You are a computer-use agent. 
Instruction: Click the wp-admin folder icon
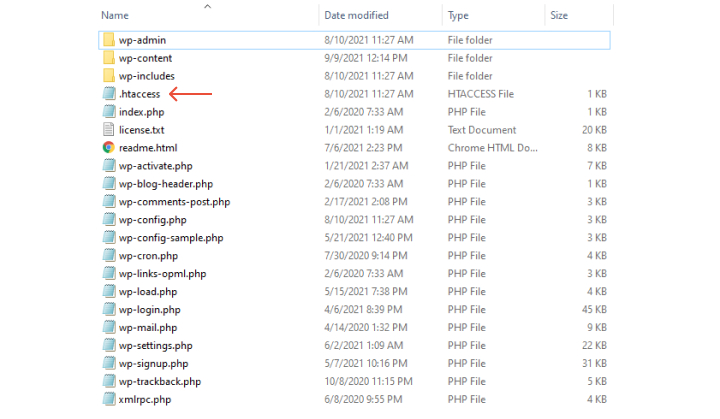pos(109,40)
